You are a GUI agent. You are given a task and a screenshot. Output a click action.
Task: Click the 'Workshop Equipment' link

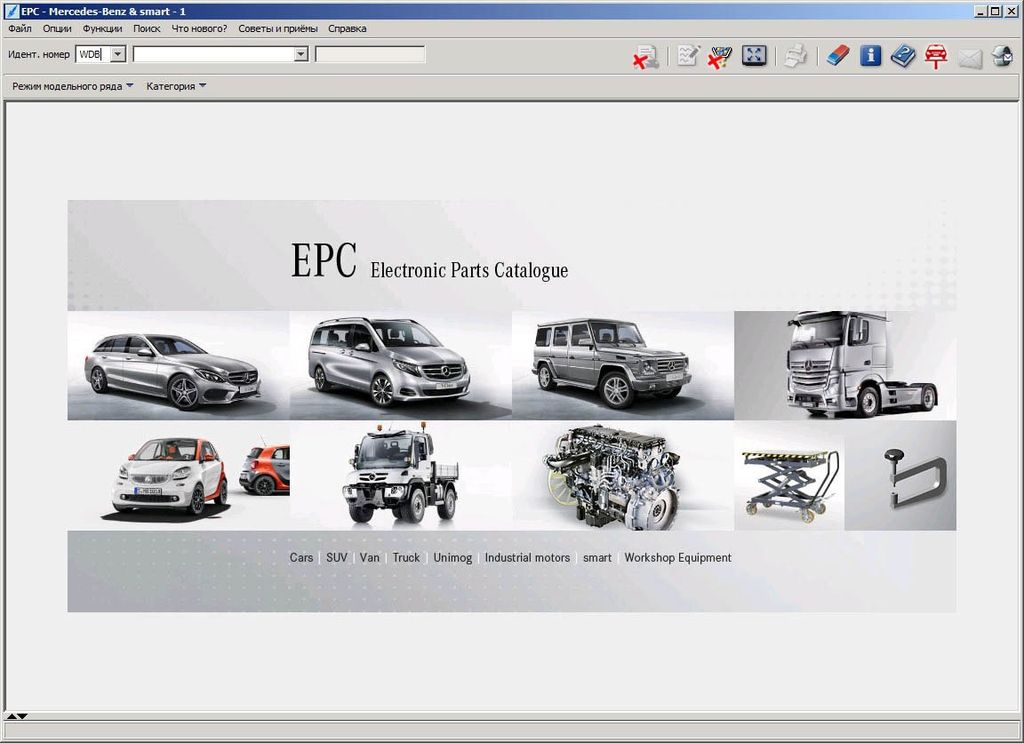click(677, 558)
